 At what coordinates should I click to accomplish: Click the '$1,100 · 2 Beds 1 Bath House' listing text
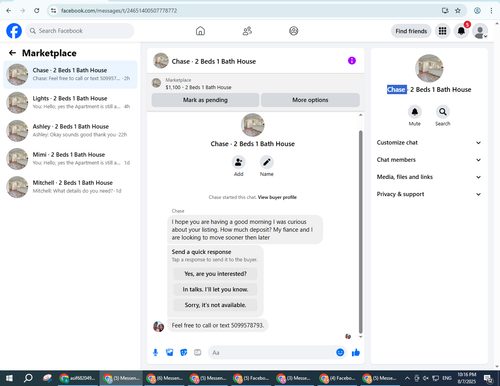pyautogui.click(x=198, y=87)
